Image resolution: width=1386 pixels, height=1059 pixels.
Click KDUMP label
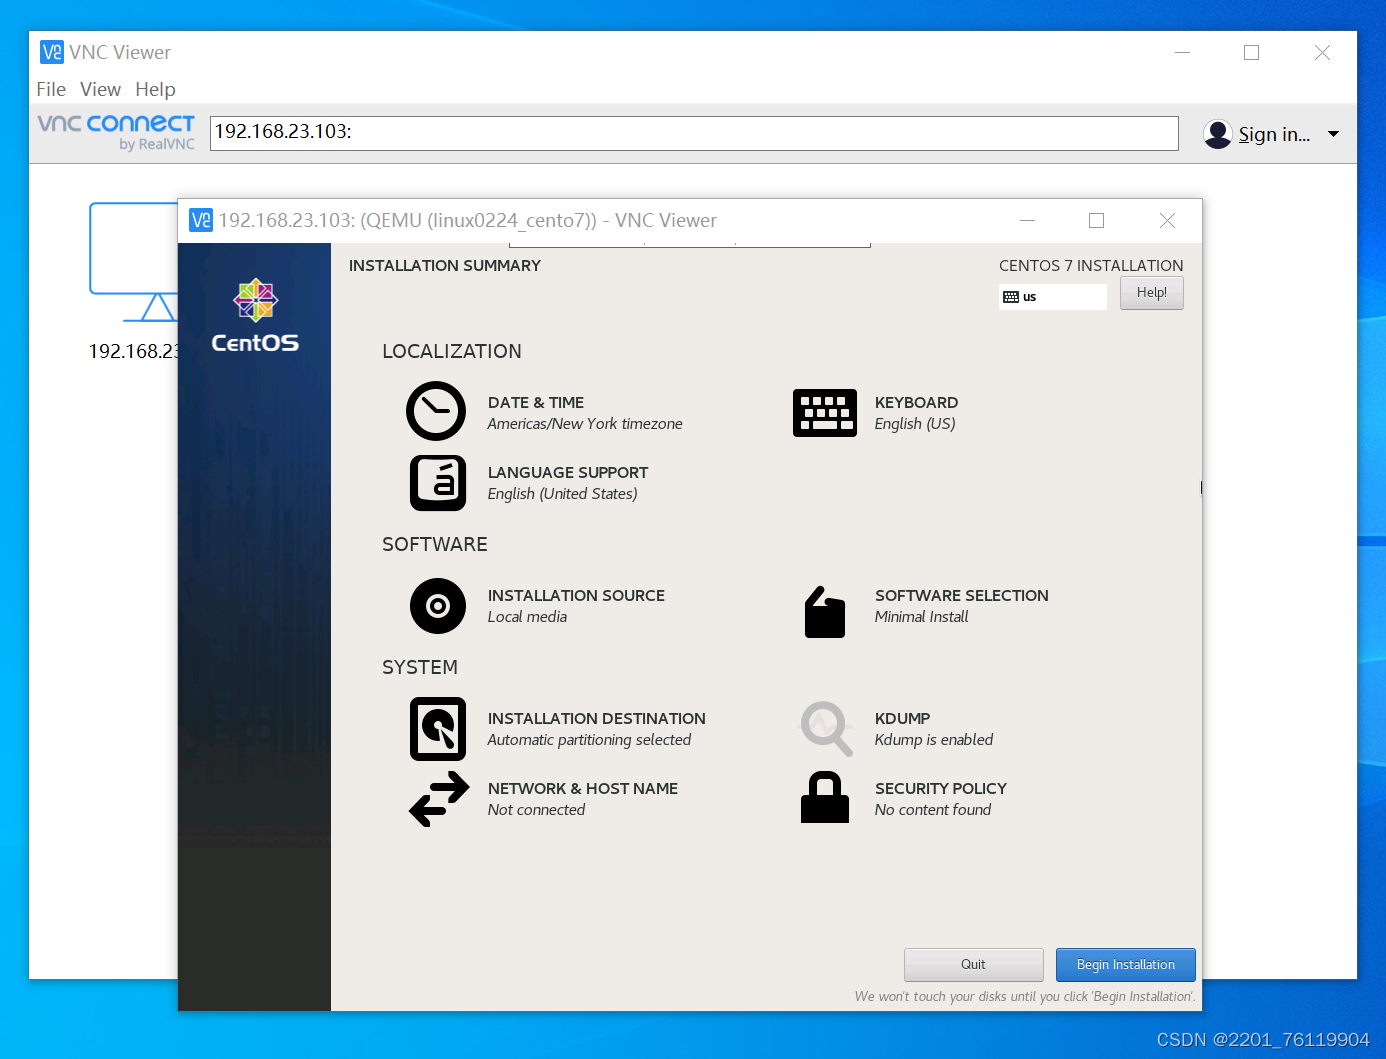click(x=902, y=718)
